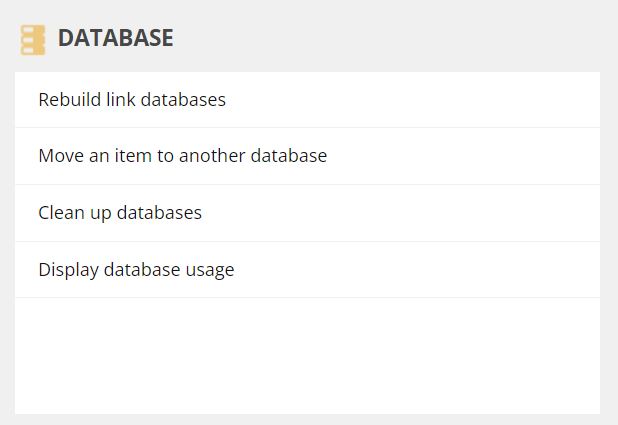Choose the Rebuild link databases entry

click(x=307, y=100)
